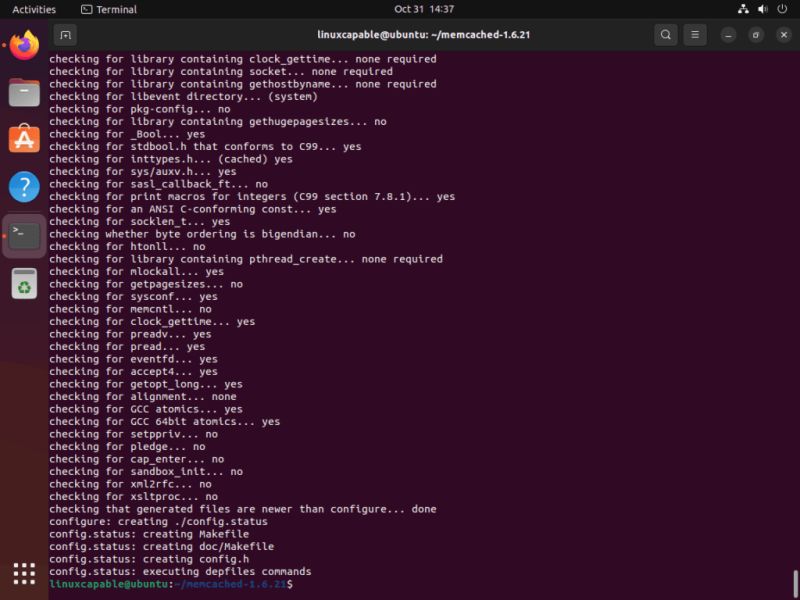Open the Activities overview
Screen dimensions: 800x600
[x=33, y=9]
